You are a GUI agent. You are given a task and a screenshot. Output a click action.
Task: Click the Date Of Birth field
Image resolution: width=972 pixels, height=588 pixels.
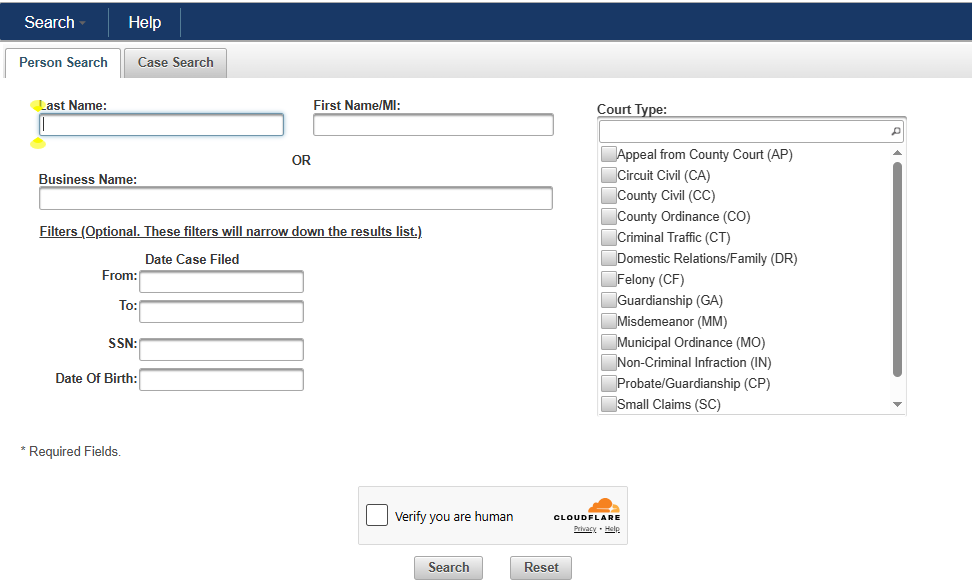click(x=221, y=380)
